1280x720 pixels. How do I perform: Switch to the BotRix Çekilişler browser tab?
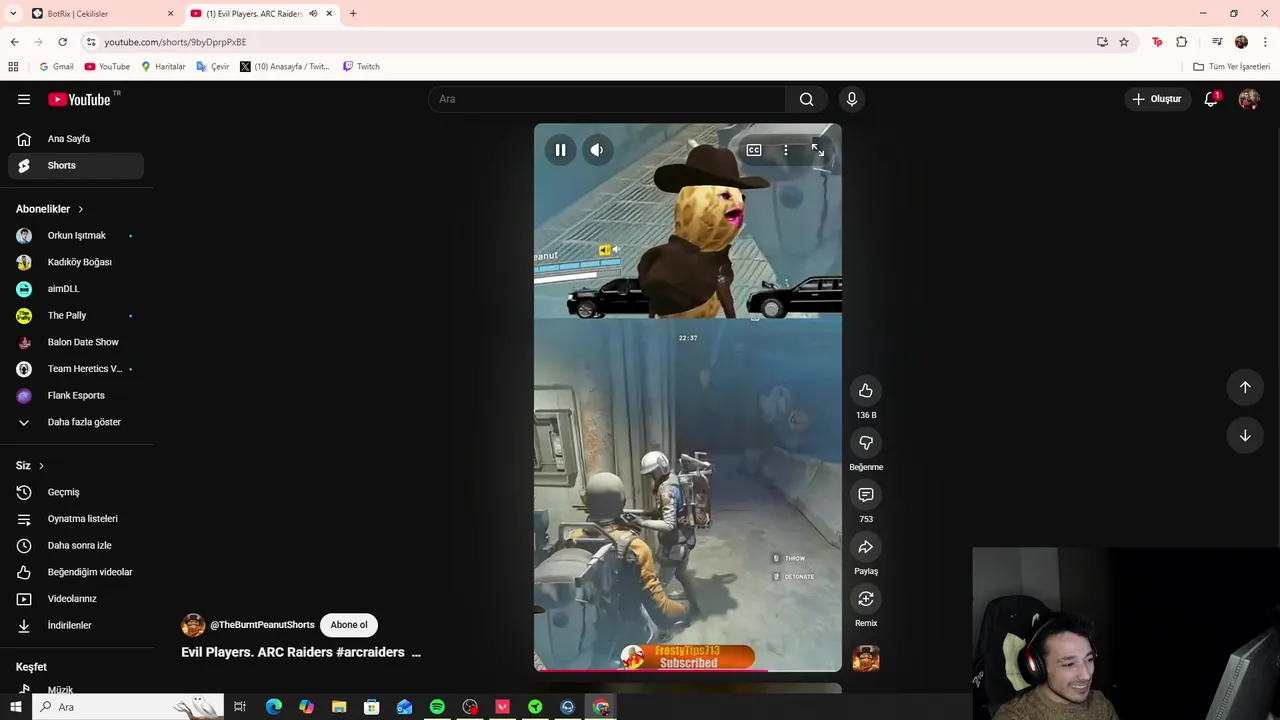click(100, 14)
